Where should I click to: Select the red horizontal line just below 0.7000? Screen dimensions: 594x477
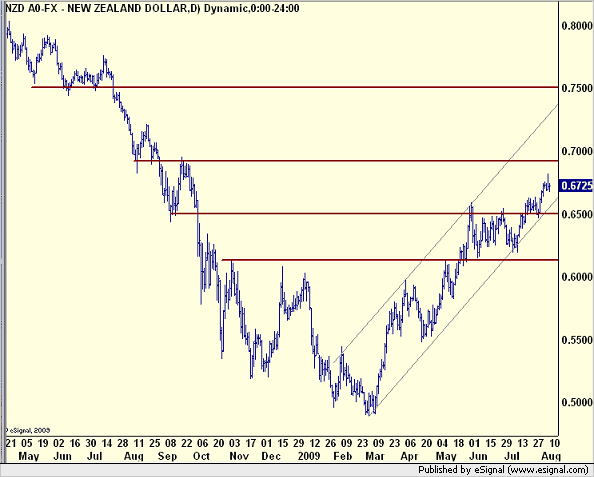pyautogui.click(x=346, y=161)
